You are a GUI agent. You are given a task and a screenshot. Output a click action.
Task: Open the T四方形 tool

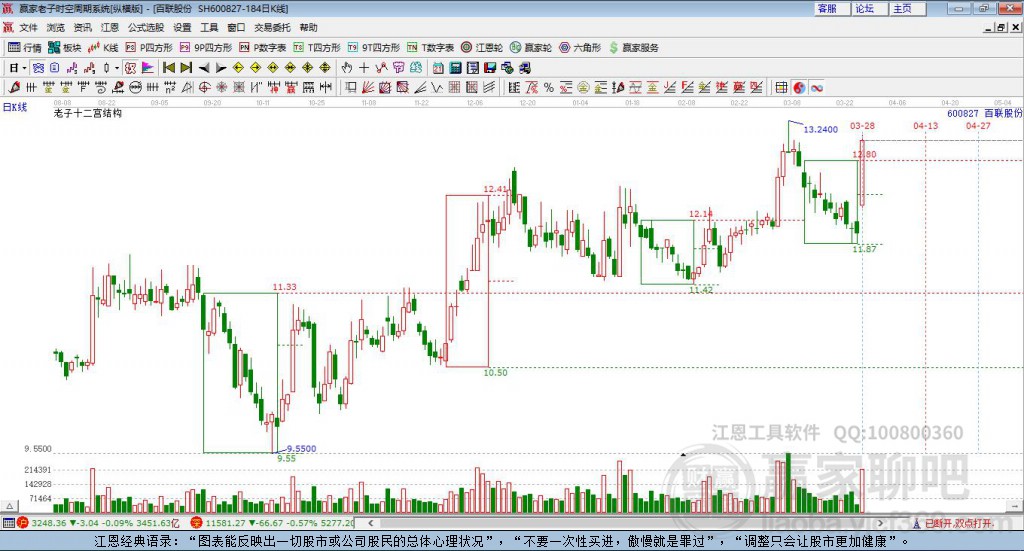tap(317, 48)
